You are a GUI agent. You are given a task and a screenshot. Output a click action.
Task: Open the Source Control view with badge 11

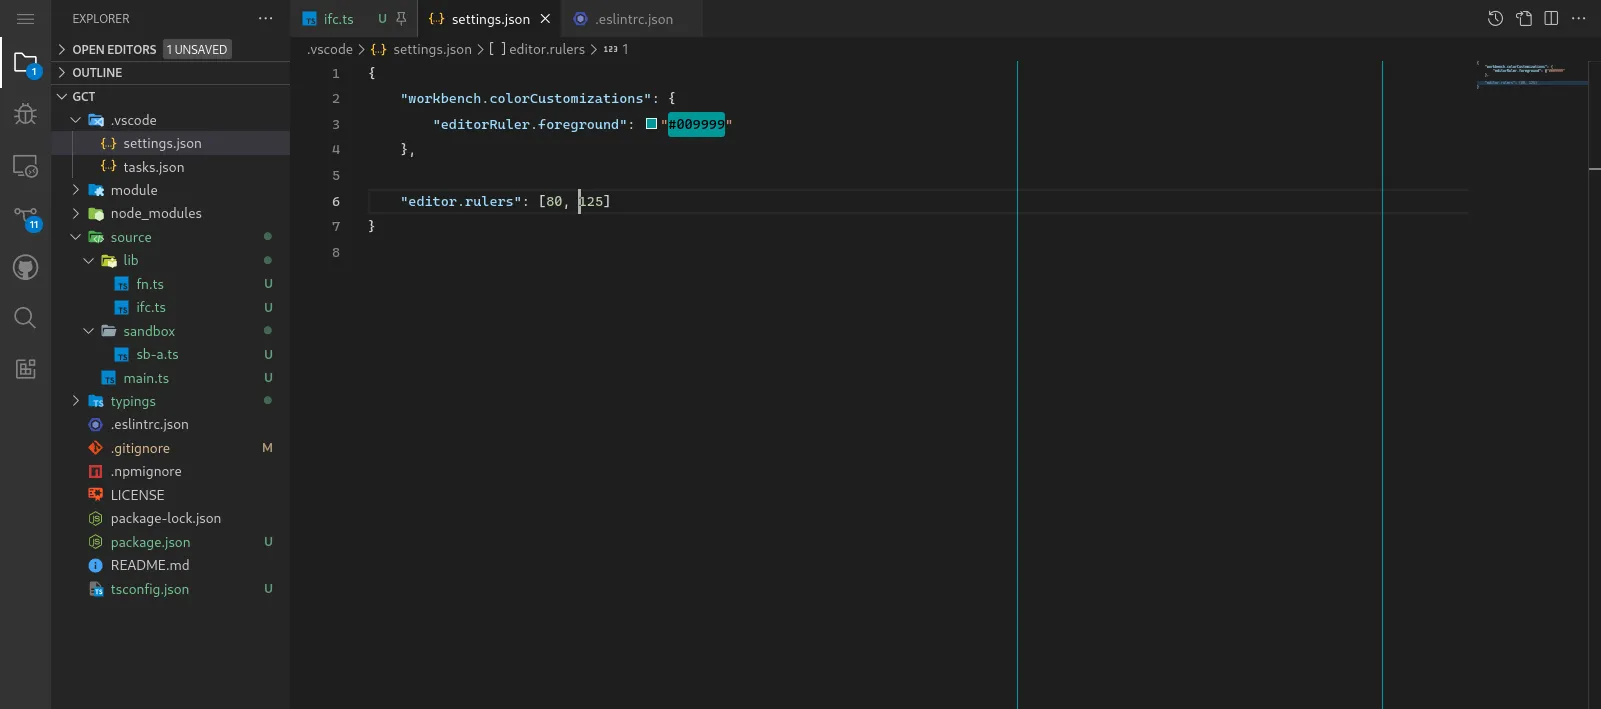point(25,218)
